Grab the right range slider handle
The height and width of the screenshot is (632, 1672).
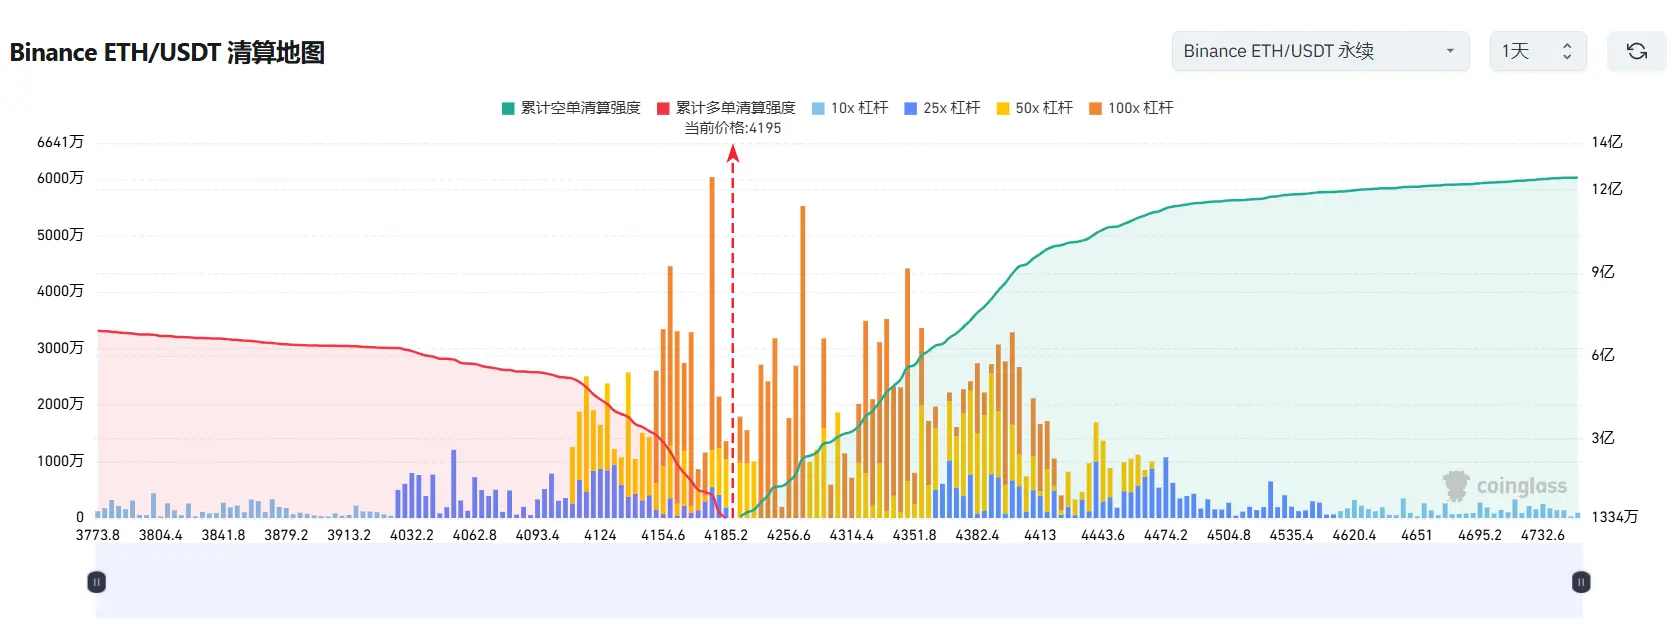[x=1581, y=582]
